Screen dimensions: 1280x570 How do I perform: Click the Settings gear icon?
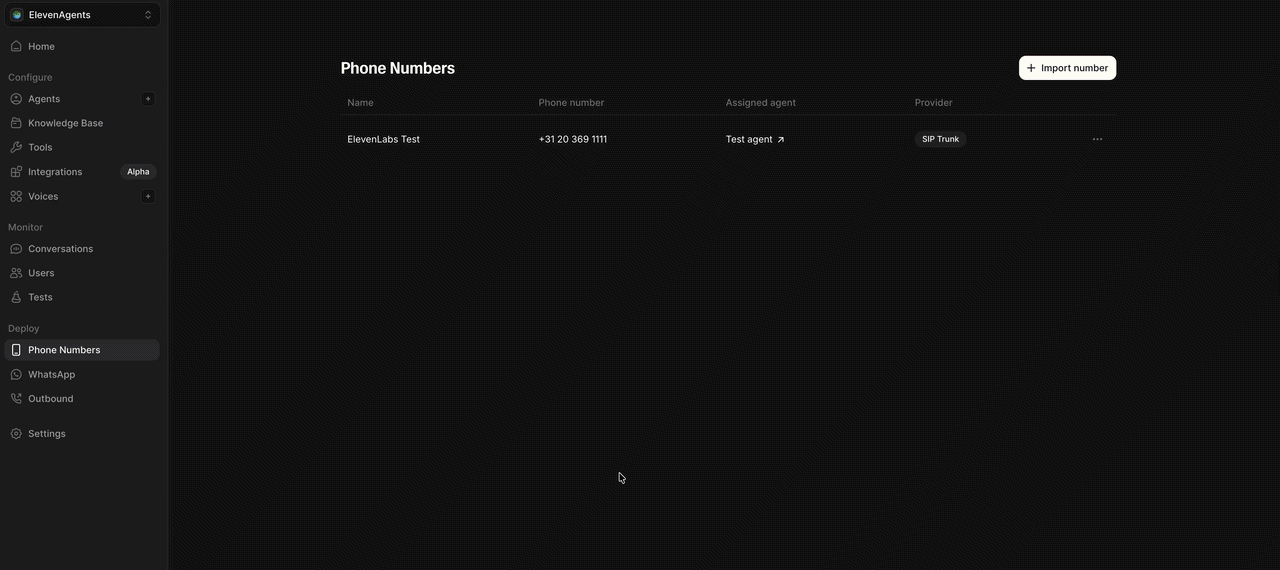[16, 434]
